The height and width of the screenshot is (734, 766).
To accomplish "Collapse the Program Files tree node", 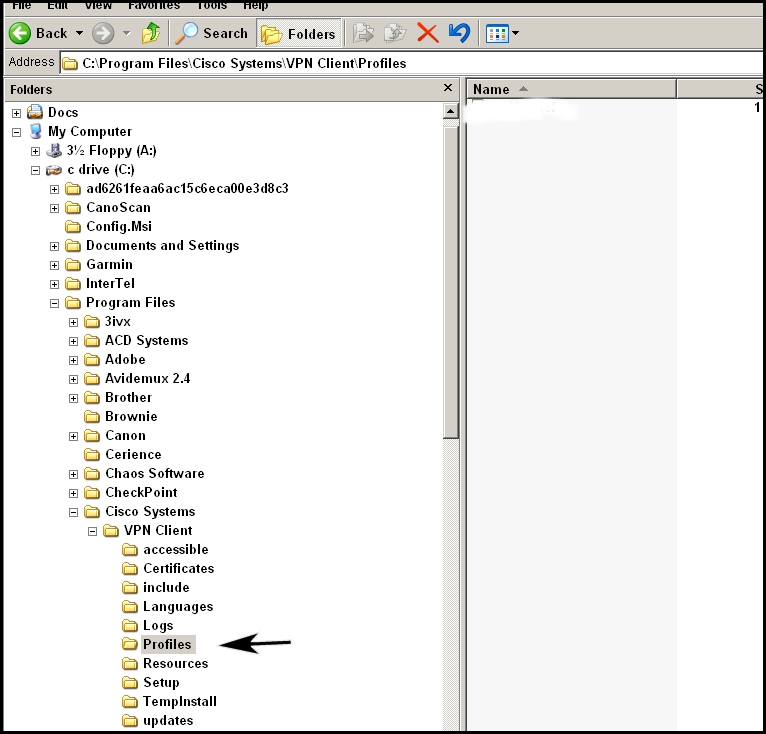I will pyautogui.click(x=54, y=303).
